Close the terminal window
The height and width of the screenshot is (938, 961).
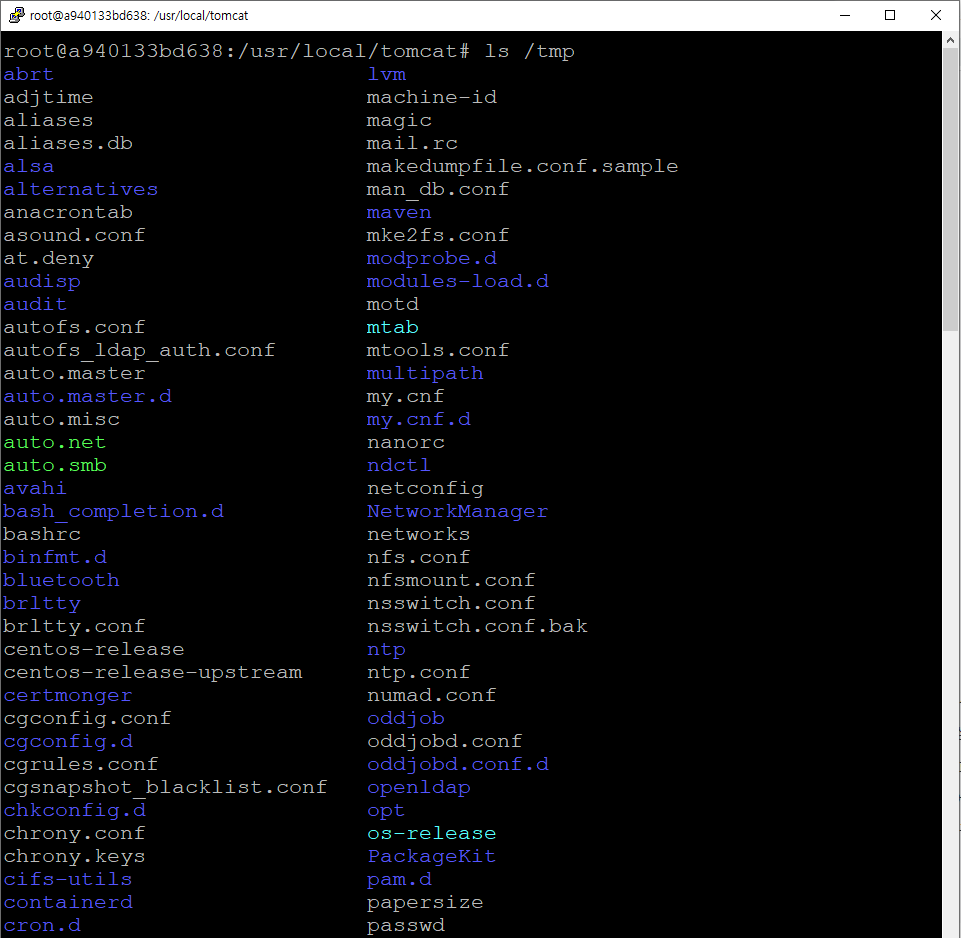[x=935, y=15]
